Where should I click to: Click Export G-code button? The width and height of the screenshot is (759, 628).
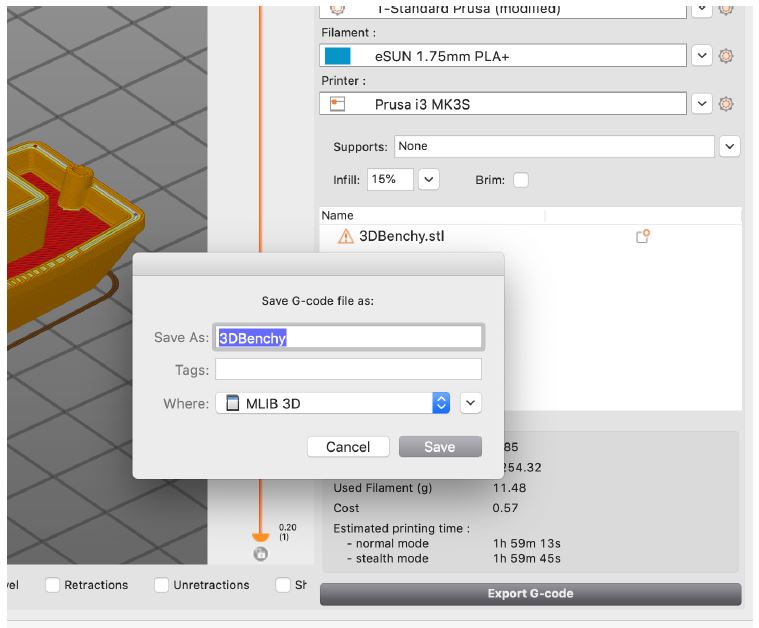click(531, 594)
